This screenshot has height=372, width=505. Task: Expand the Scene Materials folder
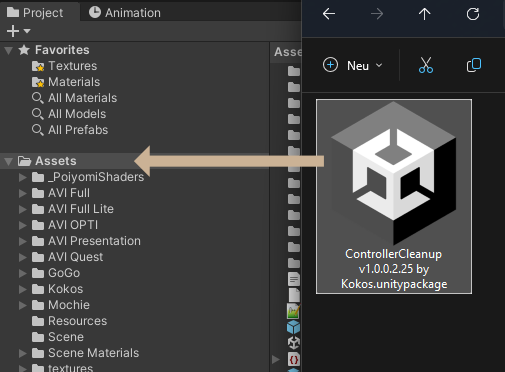[23, 353]
